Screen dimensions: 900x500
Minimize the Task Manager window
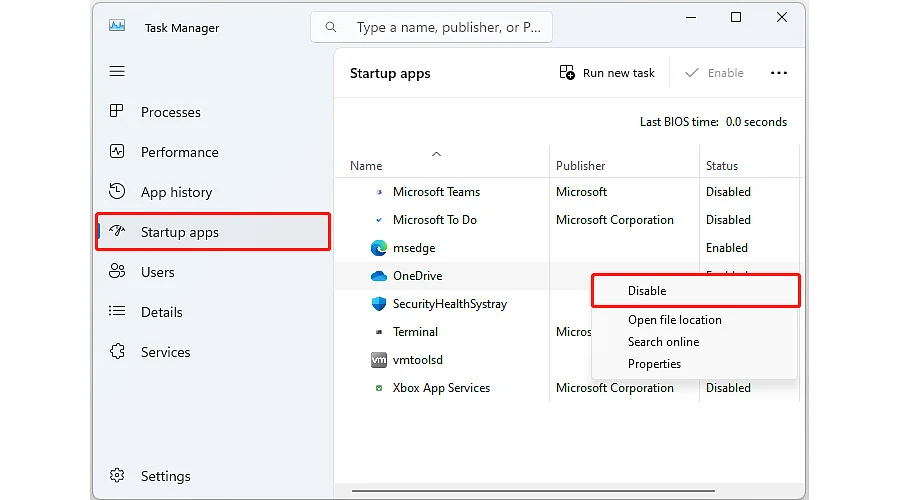pyautogui.click(x=691, y=17)
